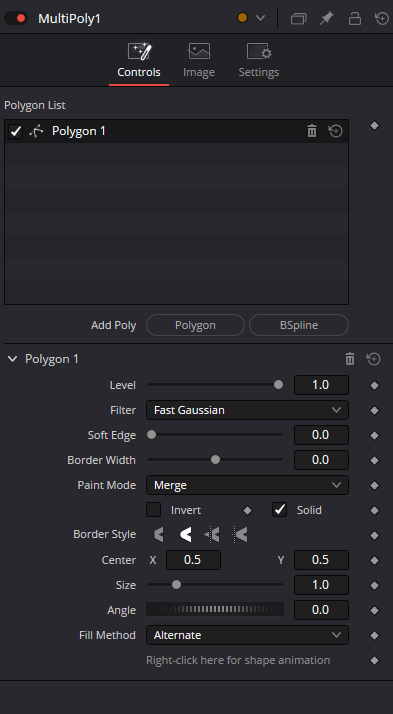The width and height of the screenshot is (393, 714).
Task: Click the shape animation right-click text
Action: coord(238,660)
